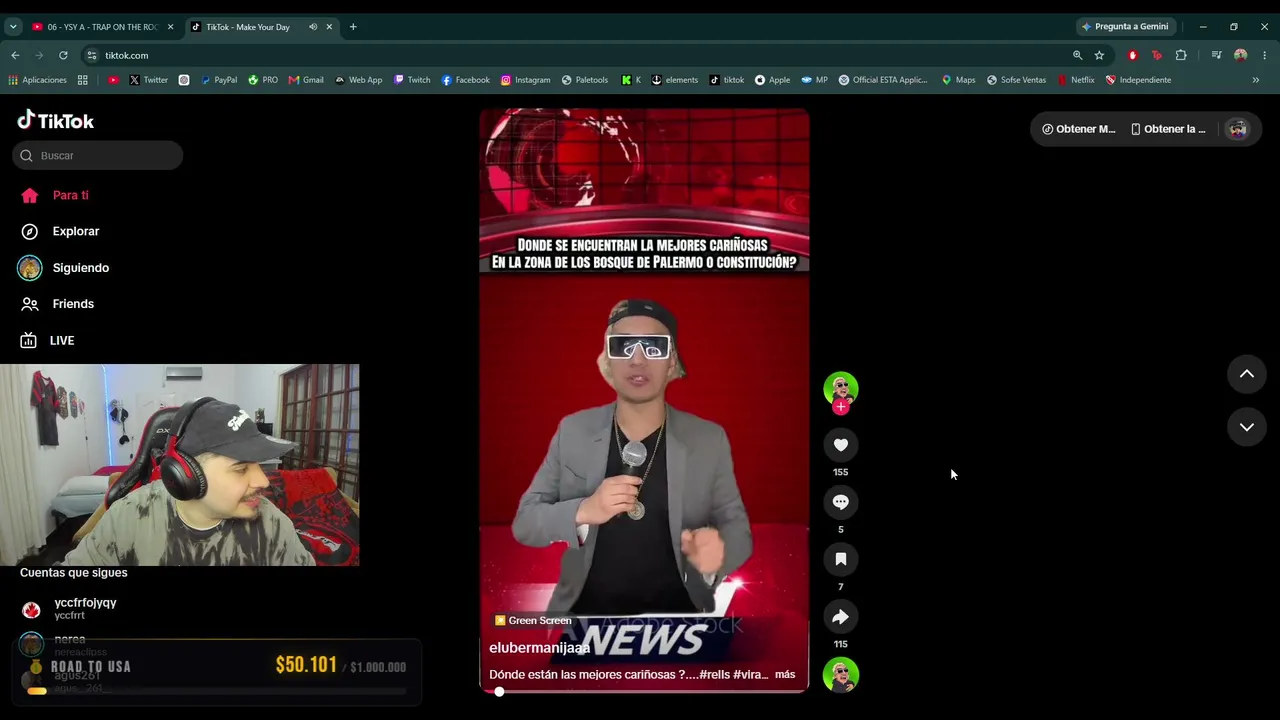View site information for tiktok.com
This screenshot has height=720, width=1280.
(x=92, y=55)
